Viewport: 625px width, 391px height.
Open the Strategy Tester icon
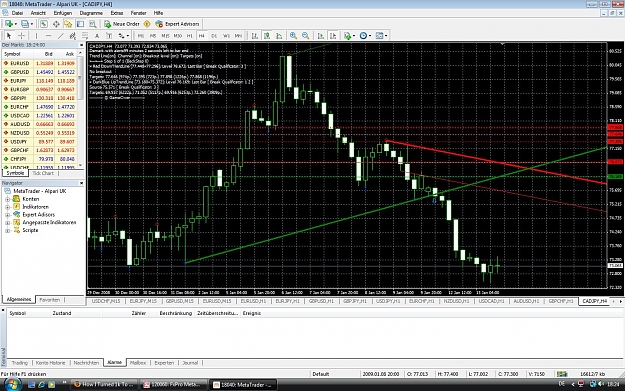pyautogui.click(x=92, y=24)
